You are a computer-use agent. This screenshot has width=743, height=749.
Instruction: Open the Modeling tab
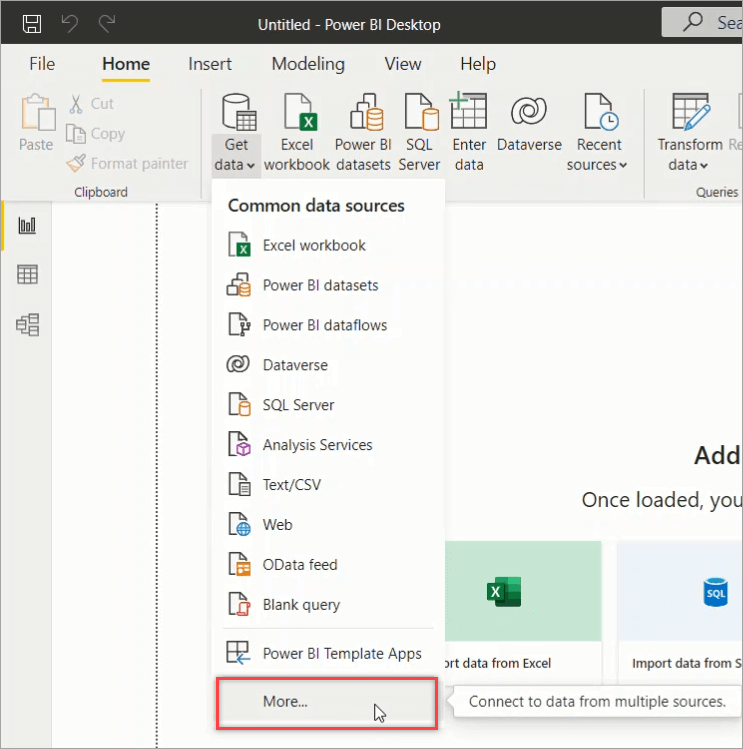[308, 64]
